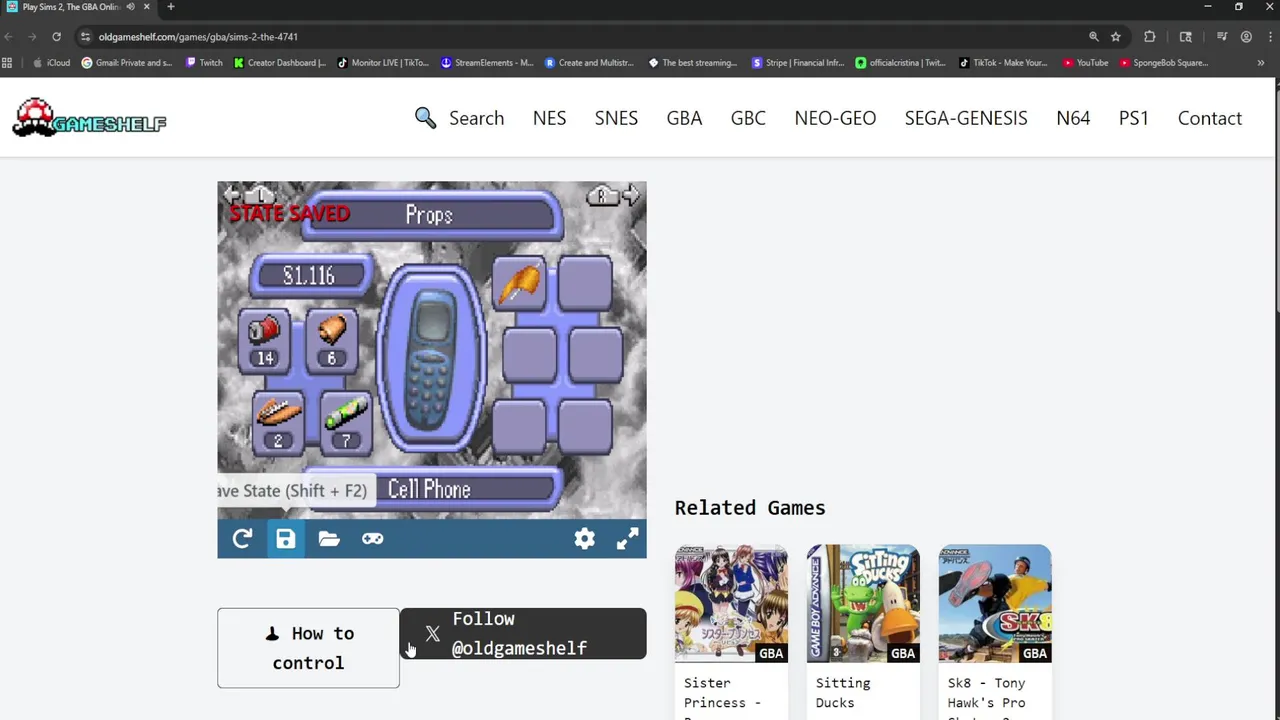Open the Chrome profile avatar
1280x720 pixels.
(x=1246, y=37)
